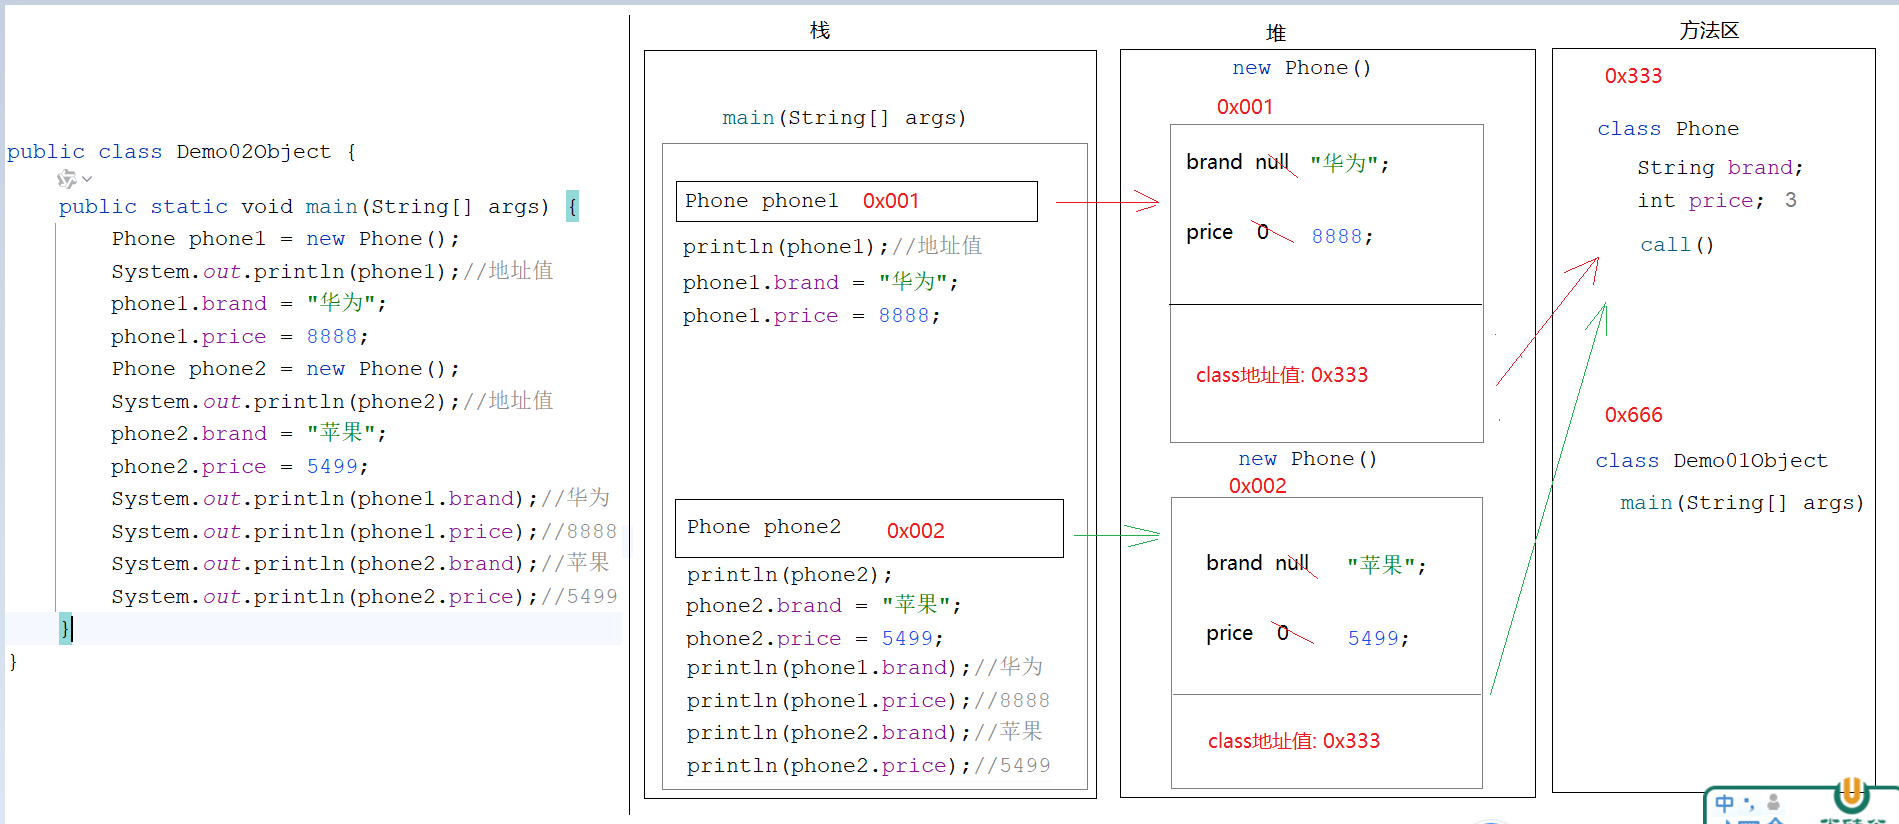
Task: Click the 方法区 heading above the method area
Action: (1709, 31)
